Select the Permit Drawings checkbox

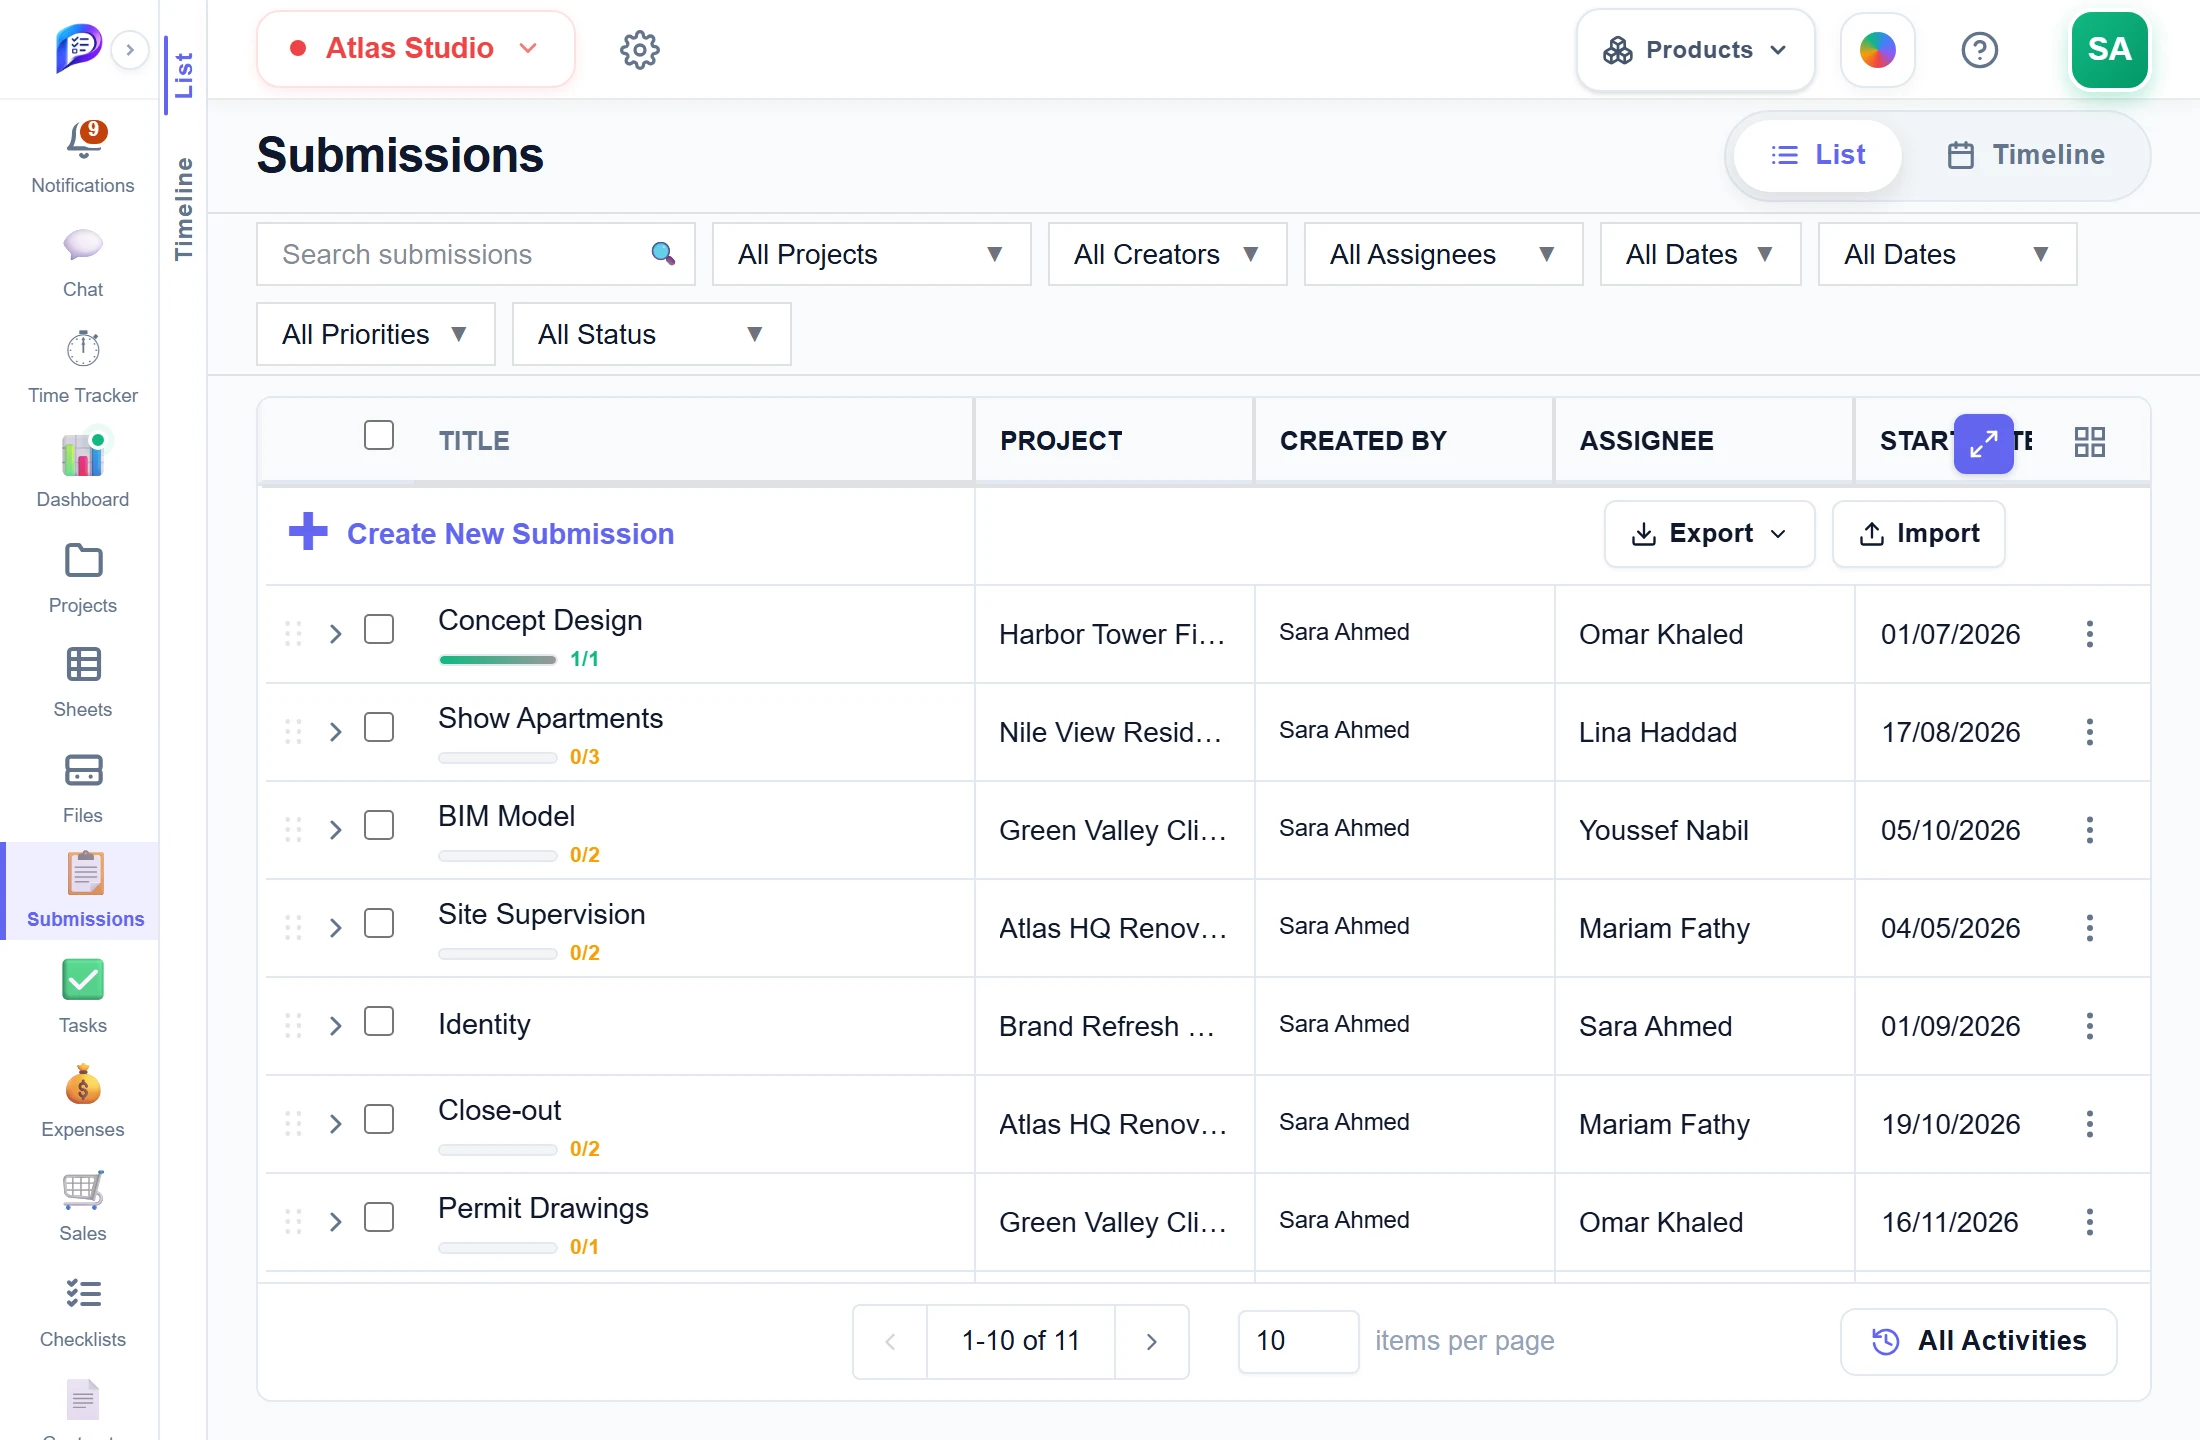coord(379,1218)
